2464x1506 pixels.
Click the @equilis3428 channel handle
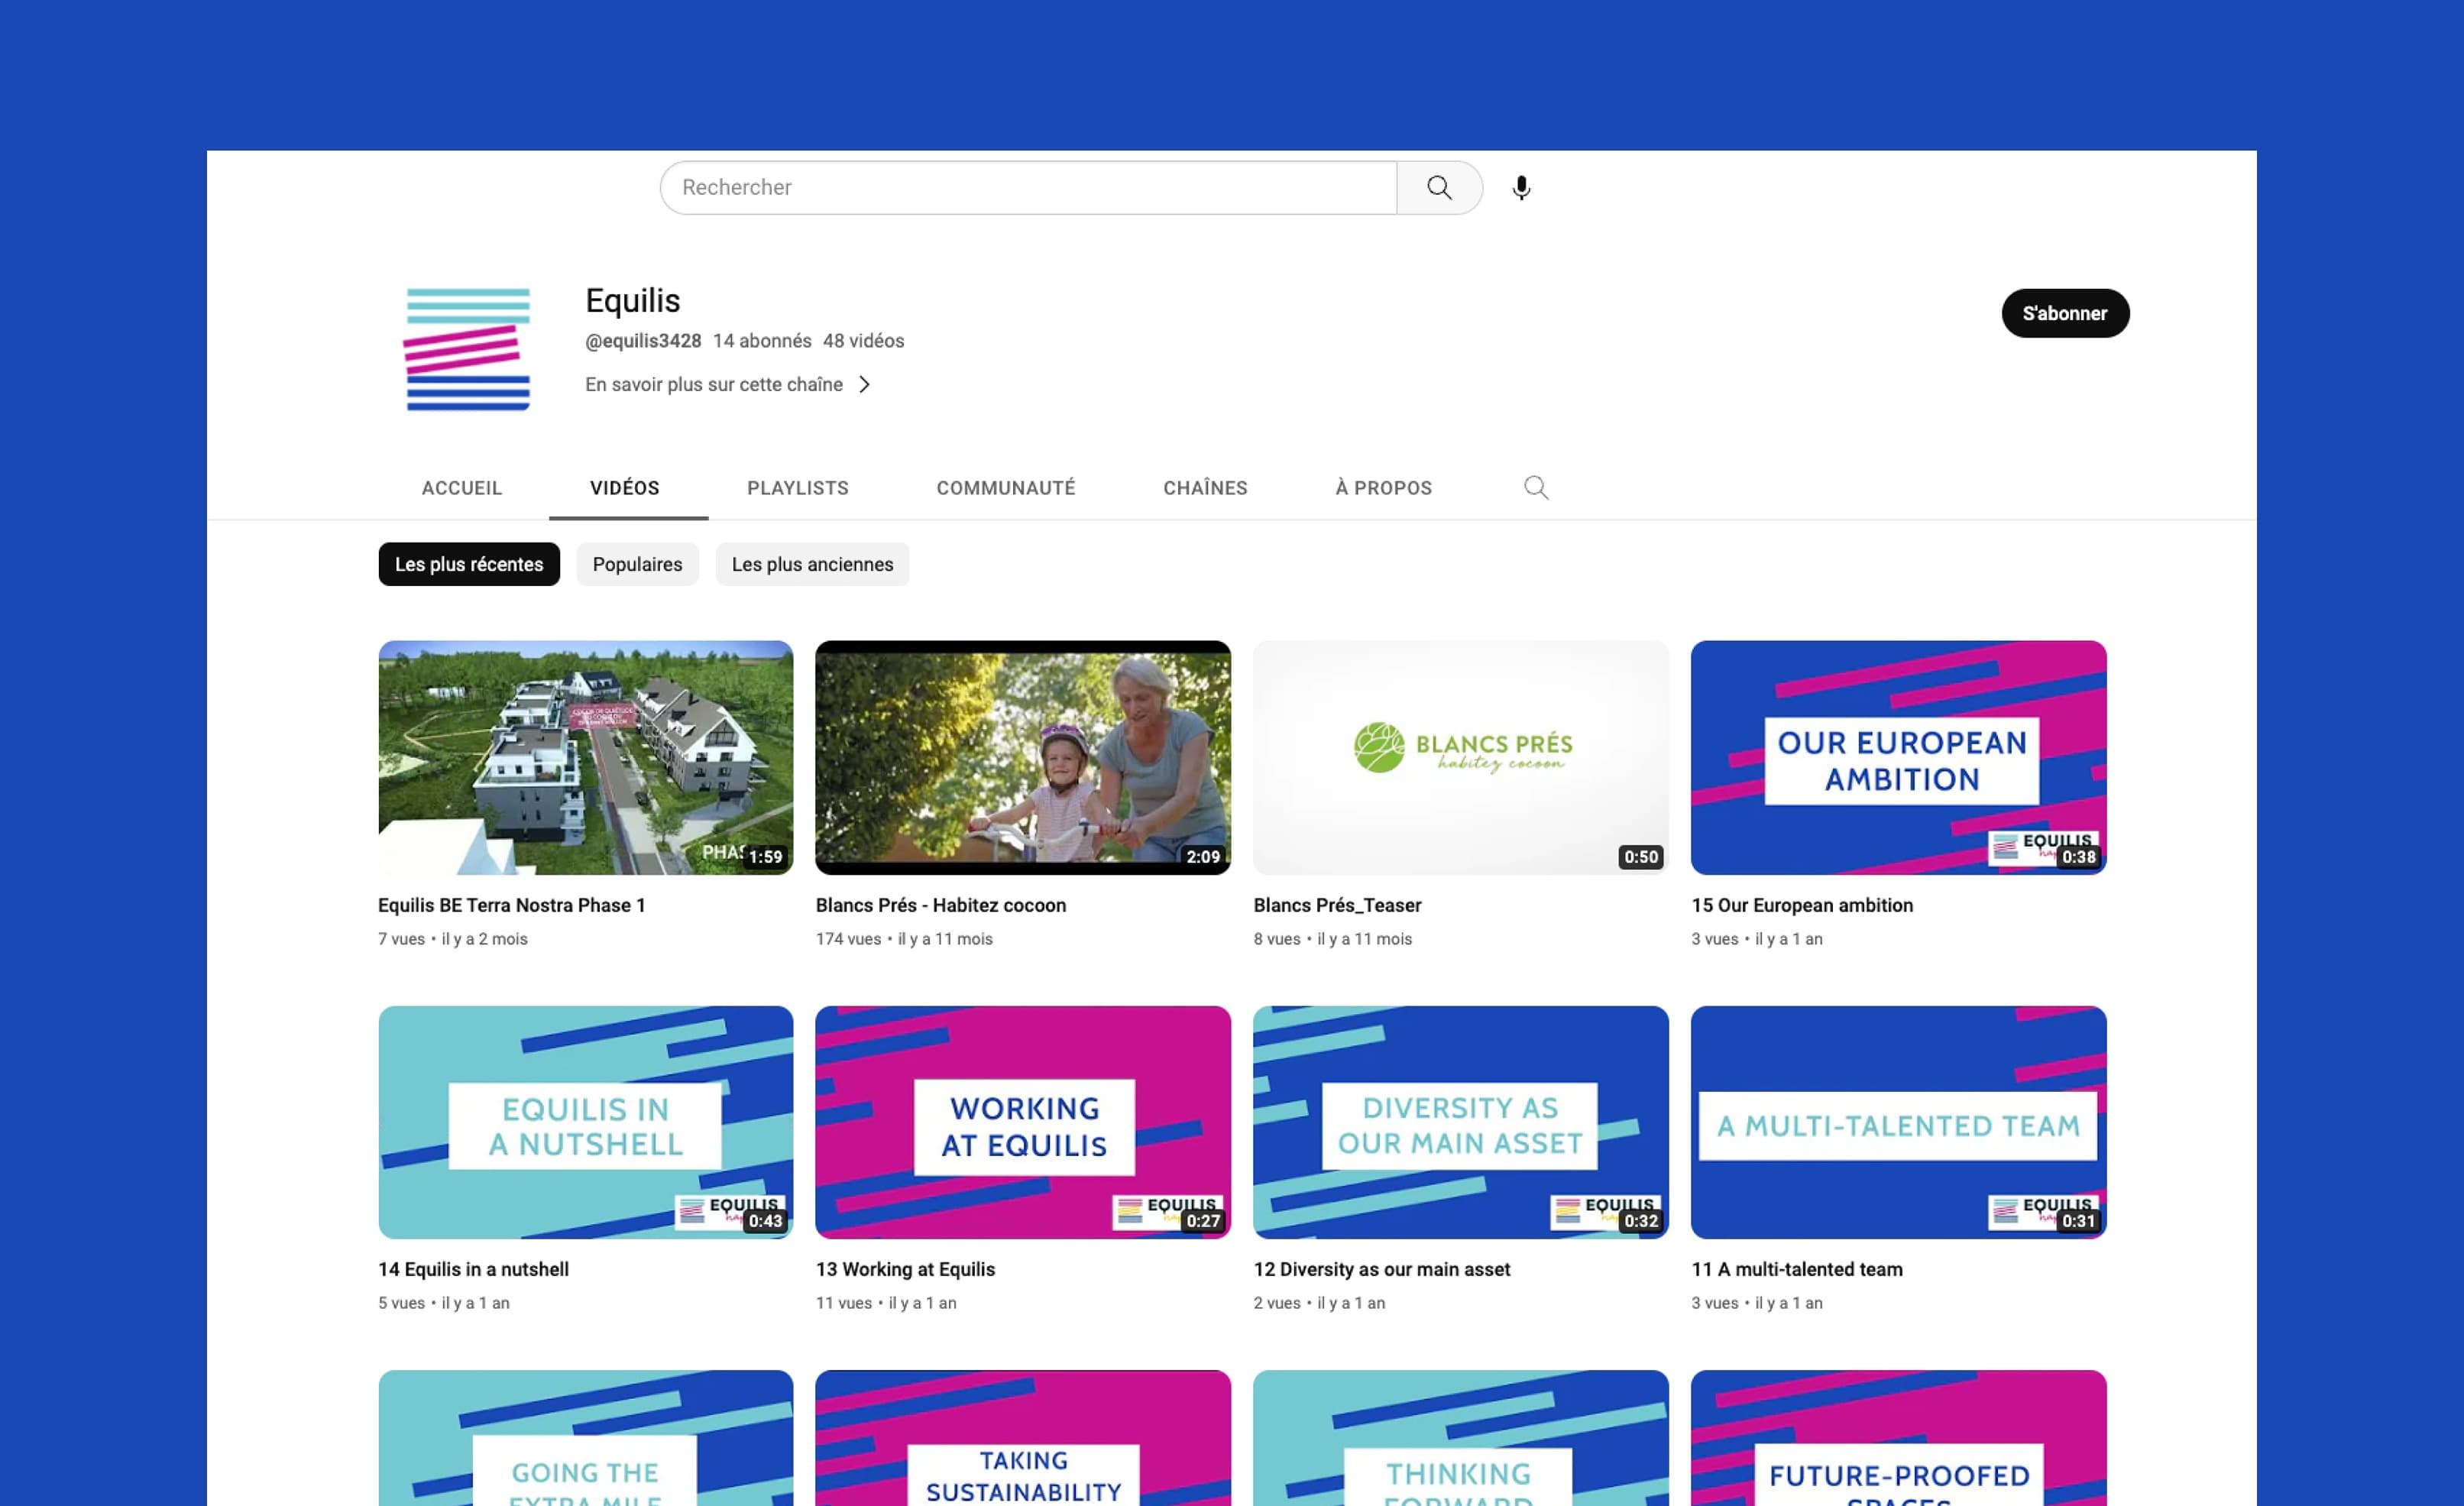[643, 341]
